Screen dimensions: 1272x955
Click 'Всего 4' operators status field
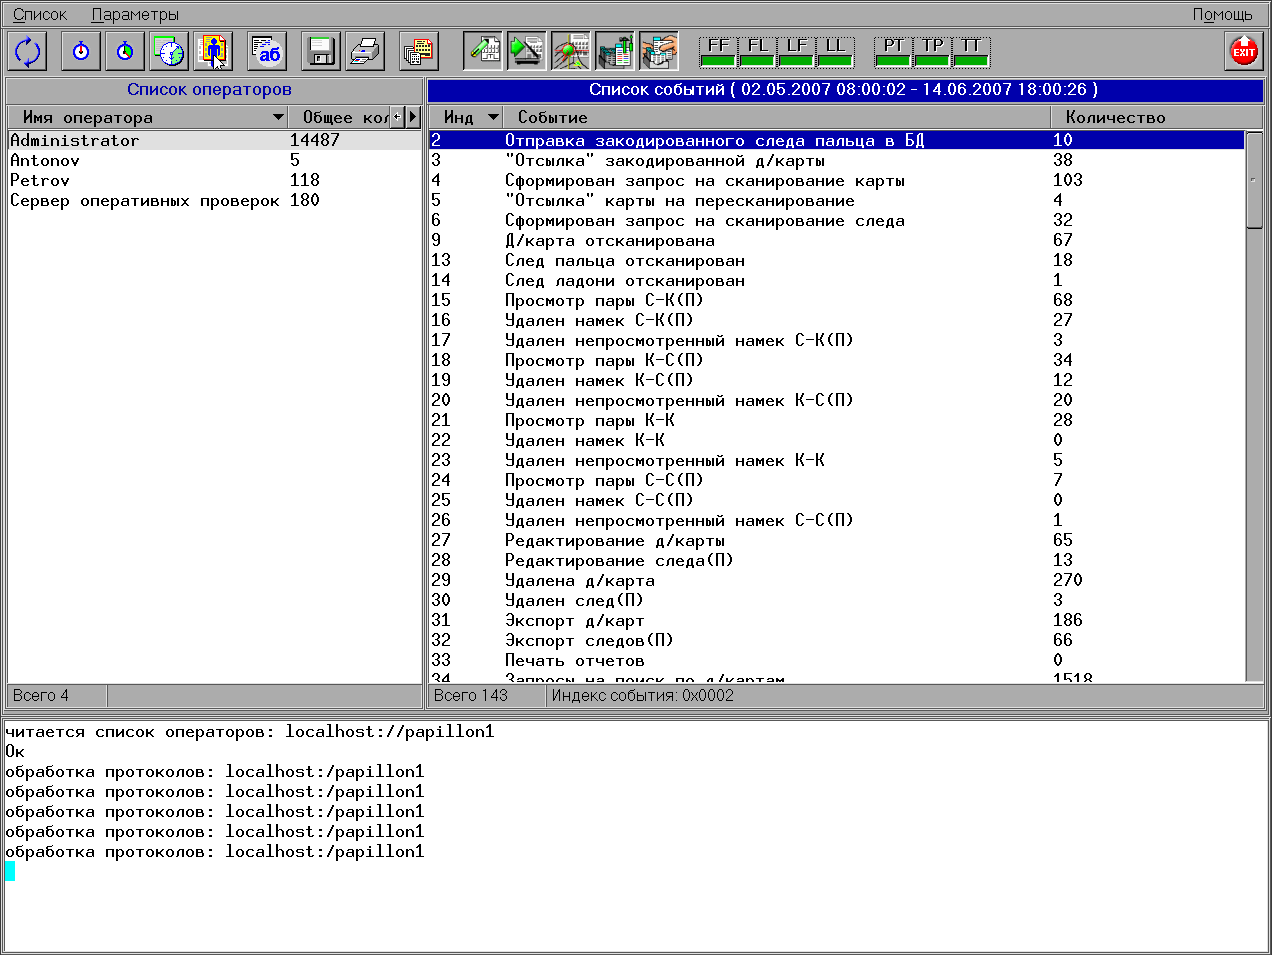coord(57,696)
